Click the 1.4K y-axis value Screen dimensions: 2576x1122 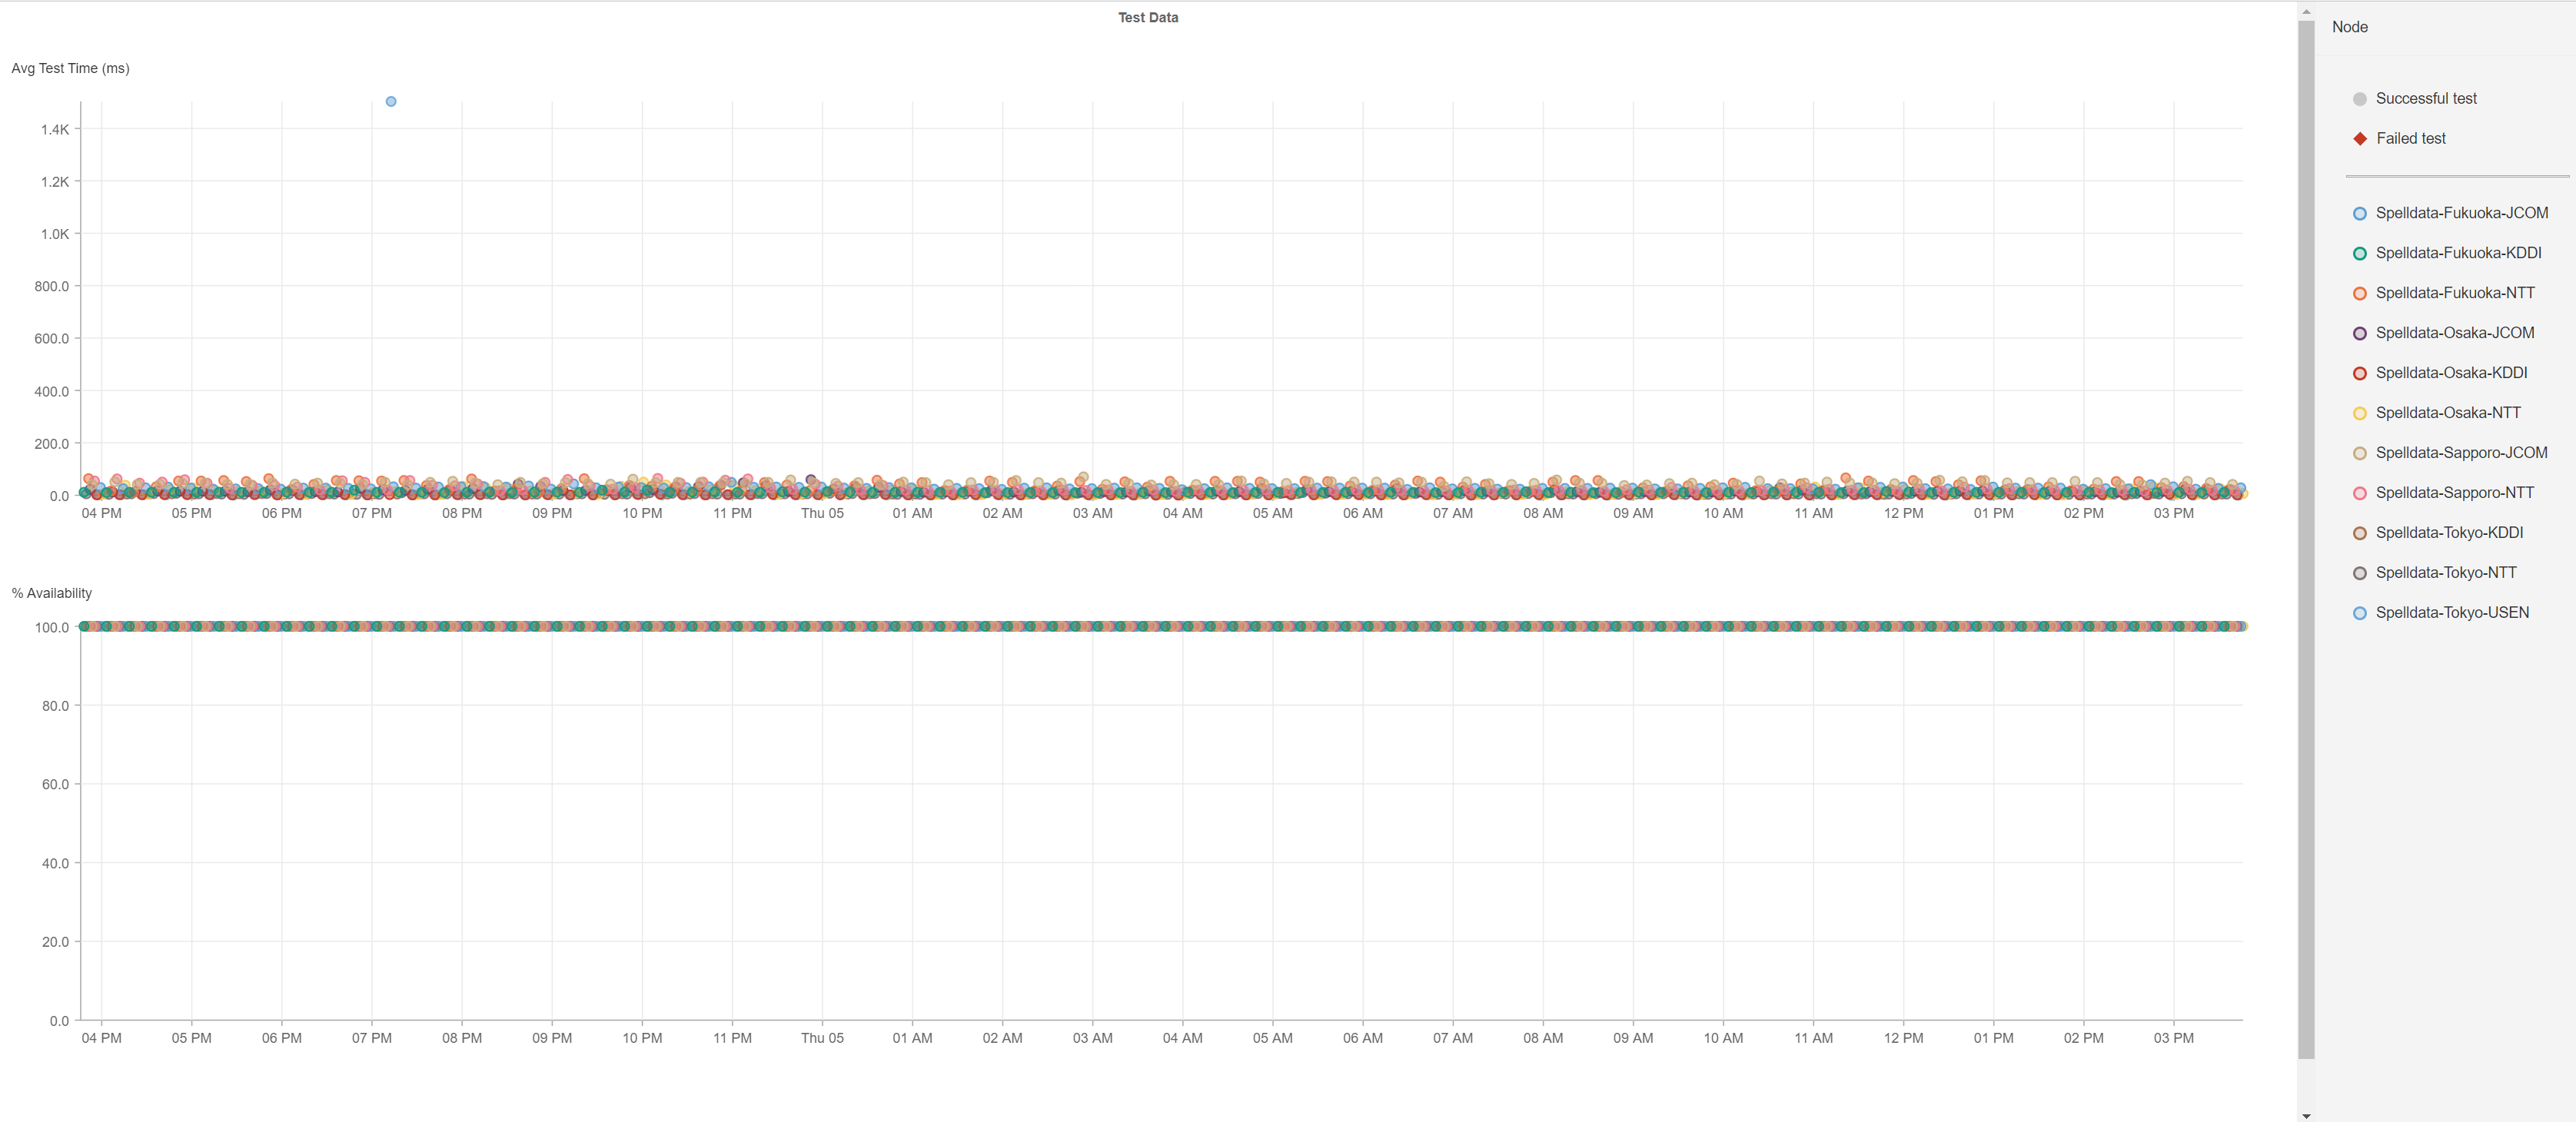click(x=55, y=129)
